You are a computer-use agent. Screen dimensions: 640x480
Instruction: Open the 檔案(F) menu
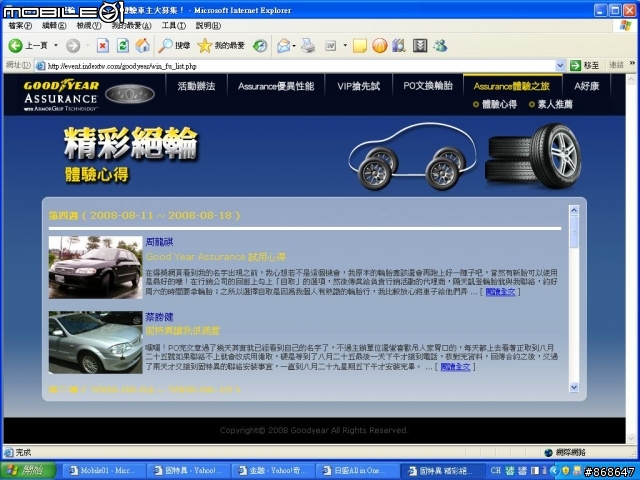point(20,26)
